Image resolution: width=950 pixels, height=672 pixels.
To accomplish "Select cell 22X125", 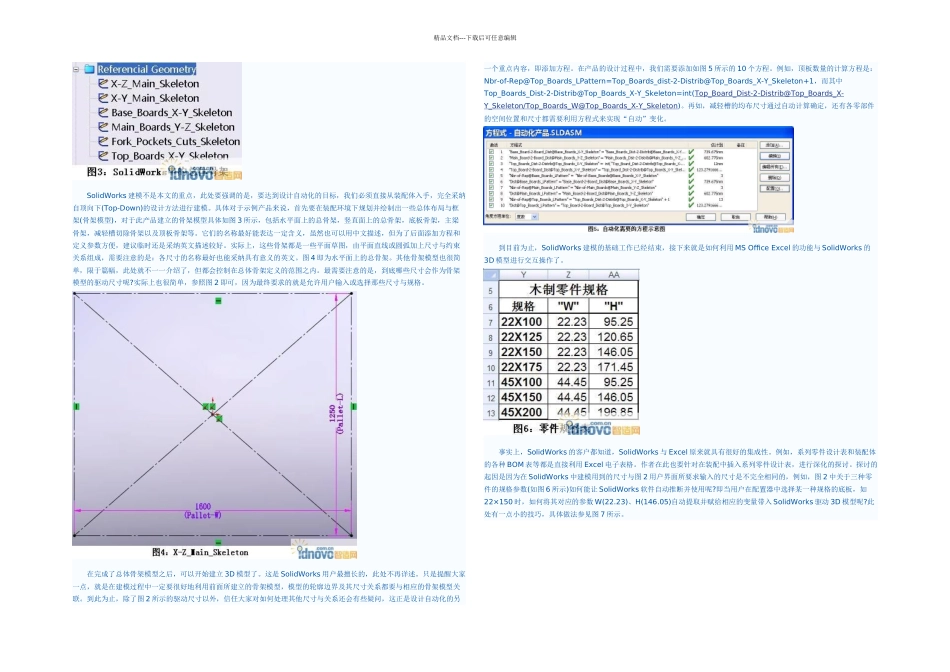I will 523,337.
